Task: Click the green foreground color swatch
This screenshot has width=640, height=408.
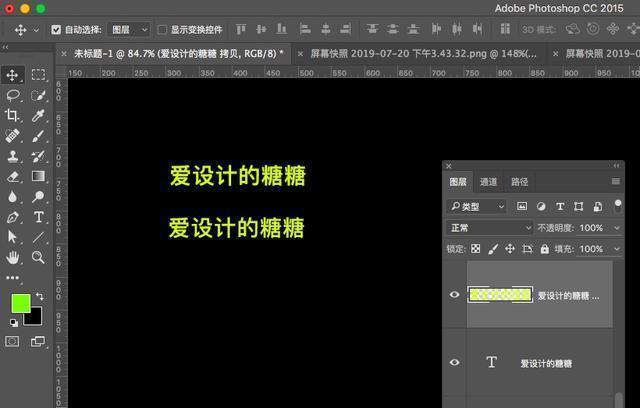Action: coord(19,302)
